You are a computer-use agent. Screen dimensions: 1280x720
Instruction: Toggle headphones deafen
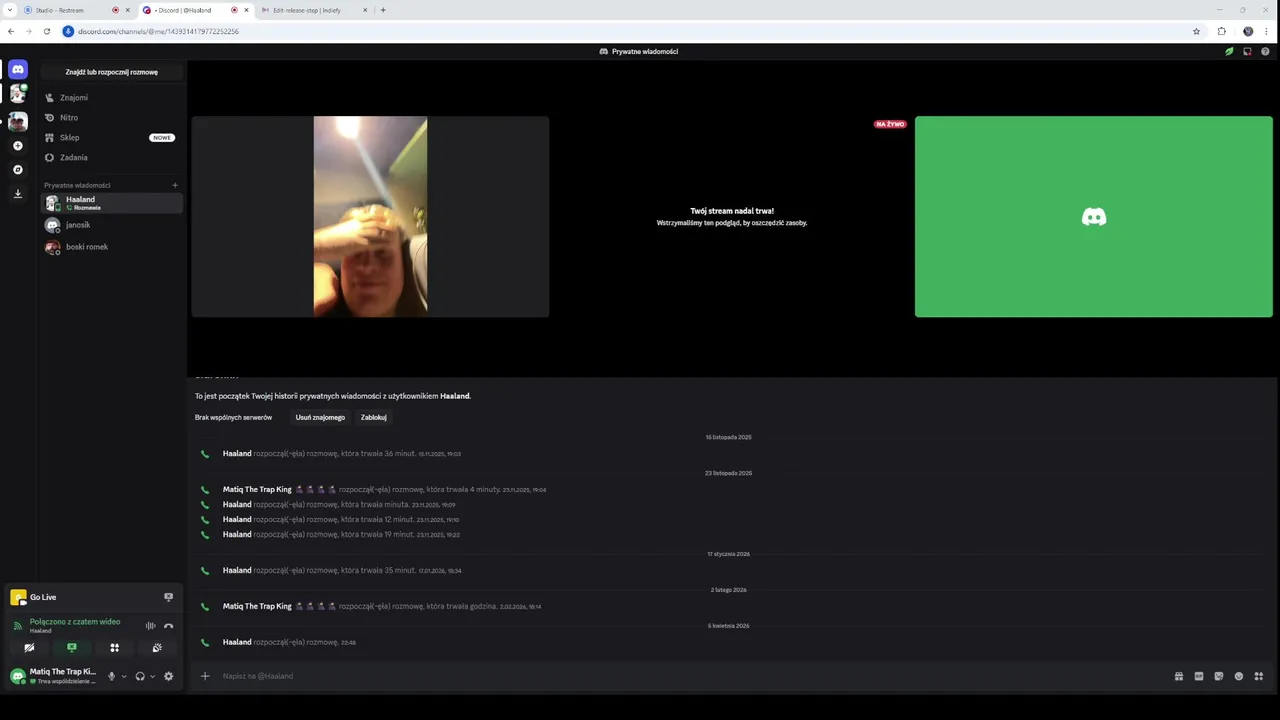click(x=140, y=676)
